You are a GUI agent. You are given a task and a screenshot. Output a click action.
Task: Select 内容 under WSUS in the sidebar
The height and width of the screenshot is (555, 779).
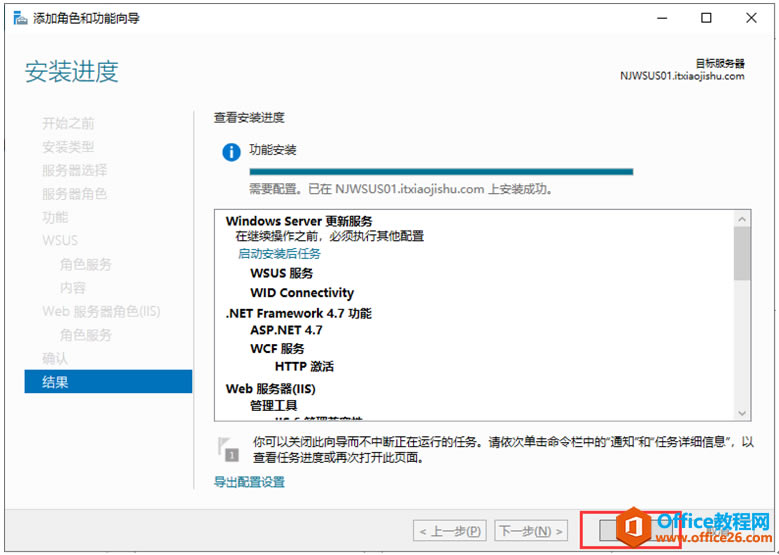73,288
